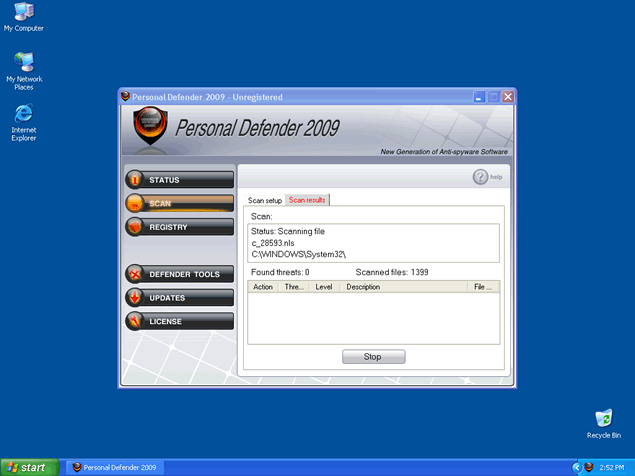635x476 pixels.
Task: Click the Status sidebar icon
Action: coord(135,180)
